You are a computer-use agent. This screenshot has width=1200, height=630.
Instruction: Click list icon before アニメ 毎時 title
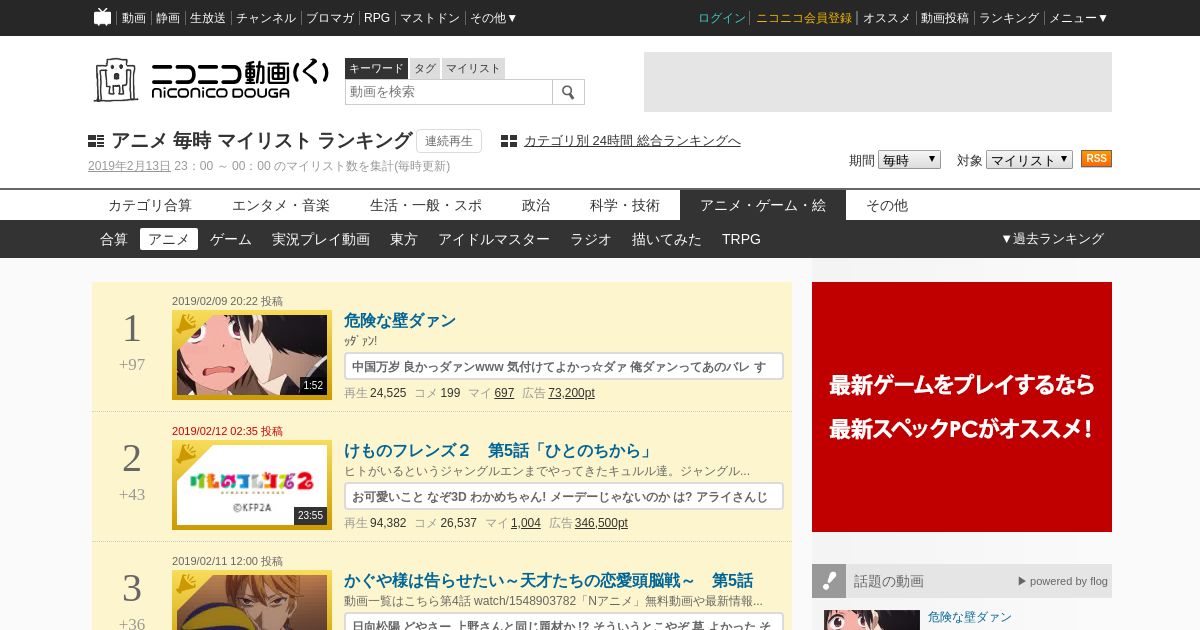[96, 141]
